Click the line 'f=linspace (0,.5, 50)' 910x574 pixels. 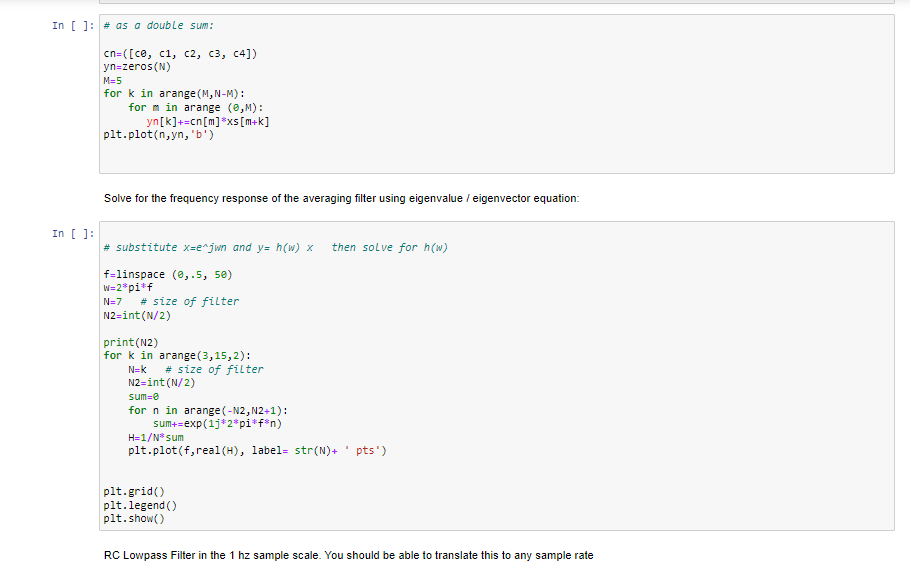click(x=168, y=275)
